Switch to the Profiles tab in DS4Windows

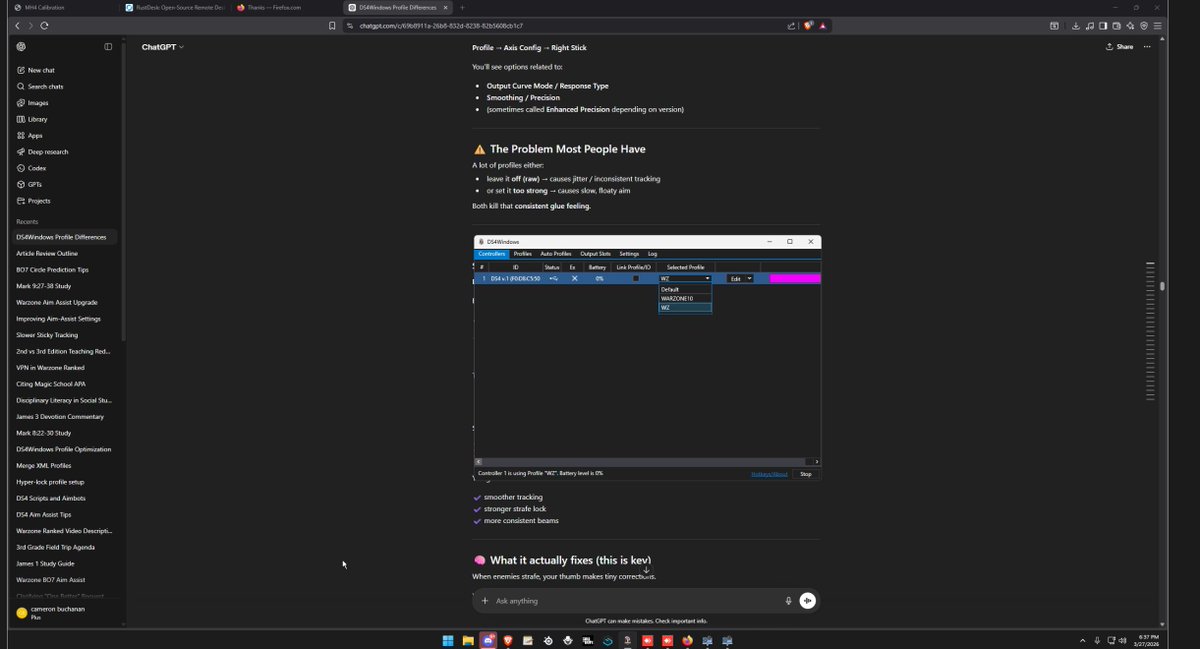522,254
